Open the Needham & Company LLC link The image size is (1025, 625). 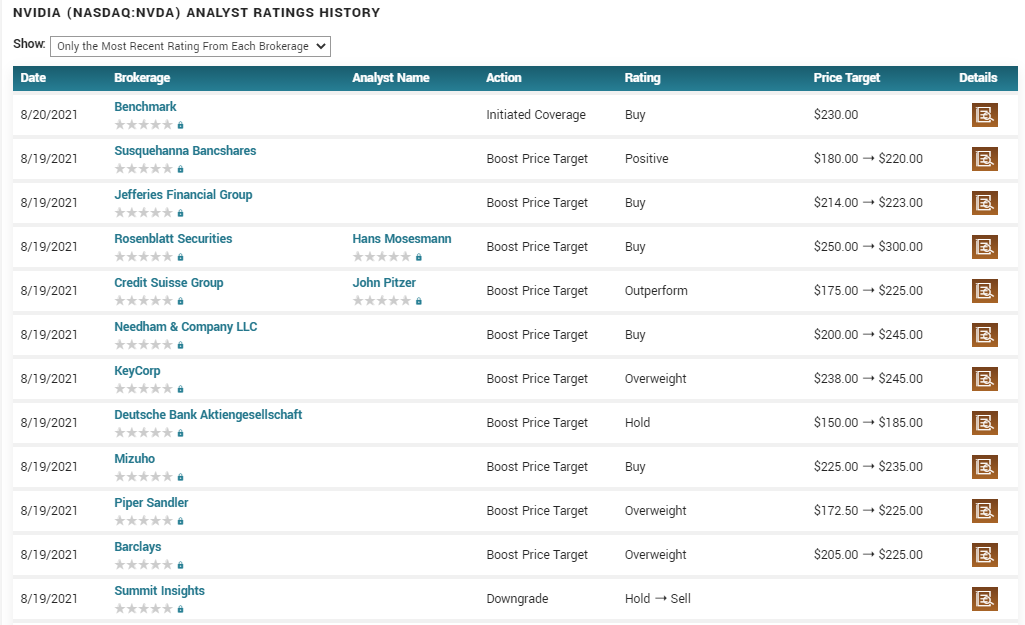click(186, 326)
